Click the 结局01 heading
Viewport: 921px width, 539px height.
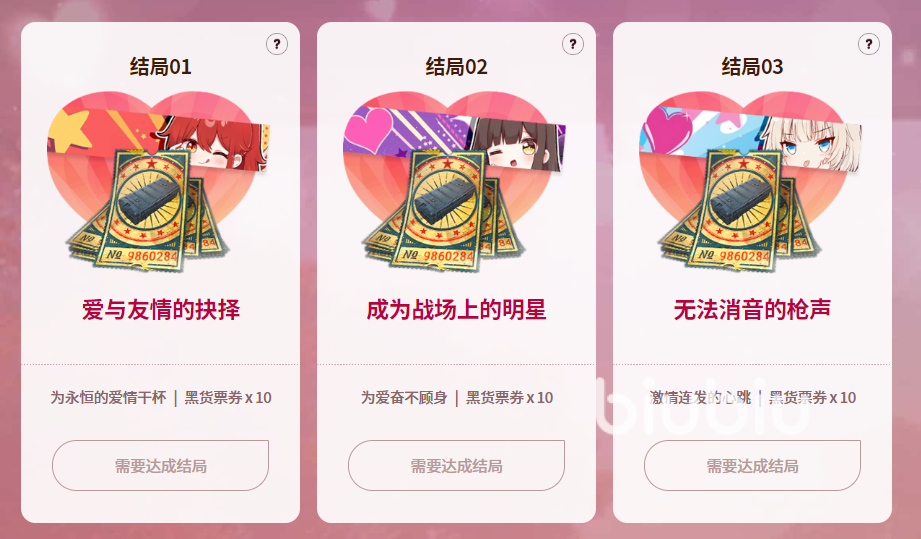click(x=160, y=67)
